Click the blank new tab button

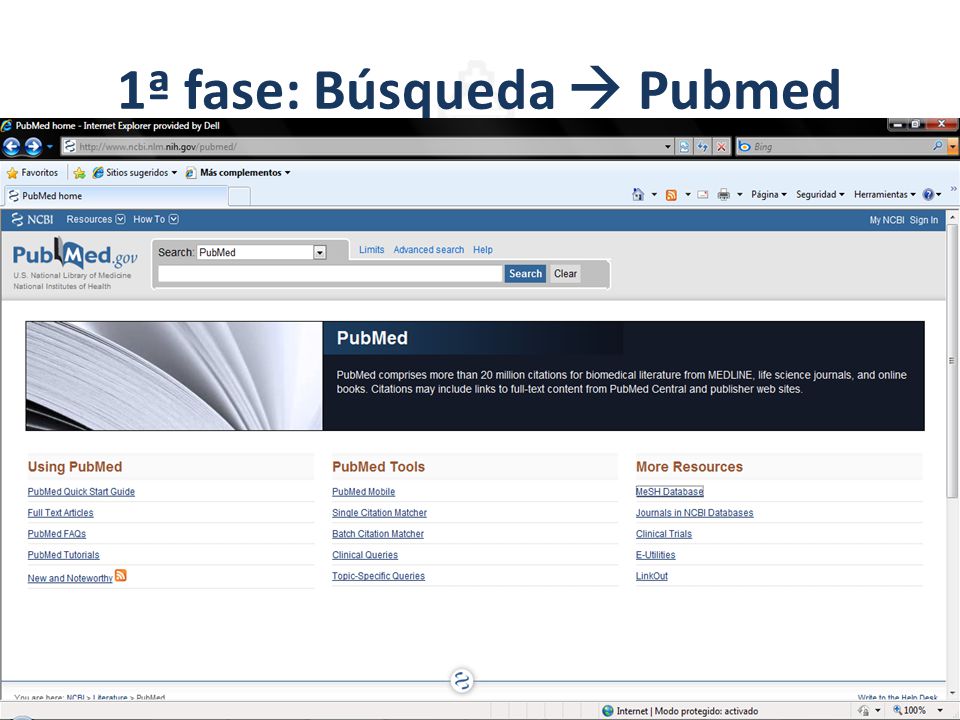click(x=239, y=196)
